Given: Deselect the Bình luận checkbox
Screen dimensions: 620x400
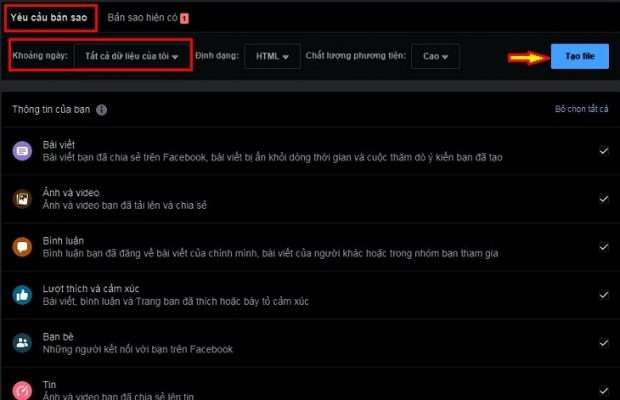Looking at the screenshot, I should tap(603, 247).
